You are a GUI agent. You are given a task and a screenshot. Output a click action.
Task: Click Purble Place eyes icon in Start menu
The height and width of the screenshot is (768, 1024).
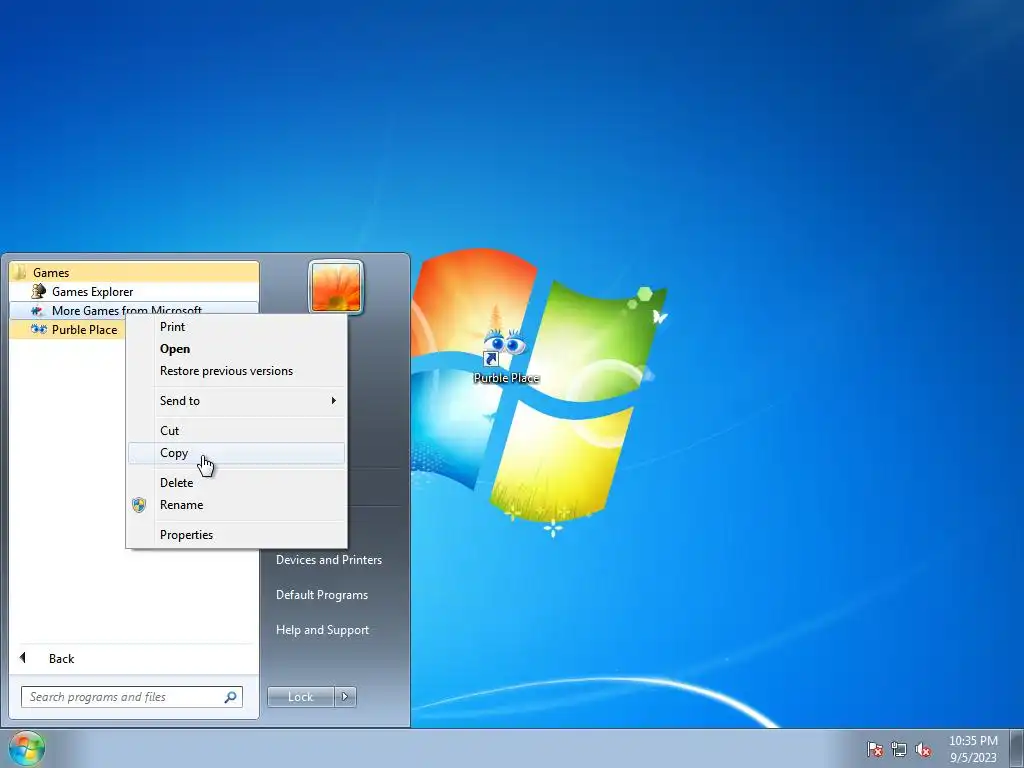[39, 330]
